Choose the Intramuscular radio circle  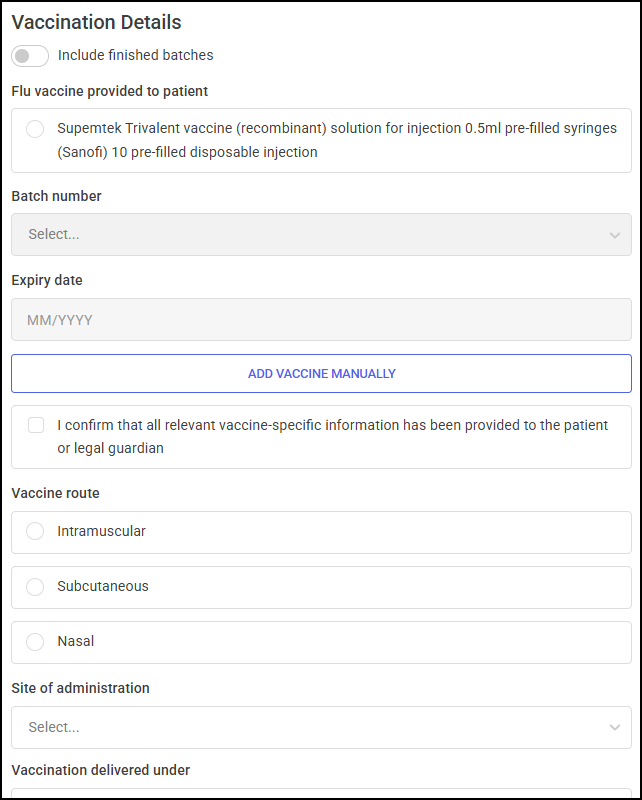tap(35, 531)
